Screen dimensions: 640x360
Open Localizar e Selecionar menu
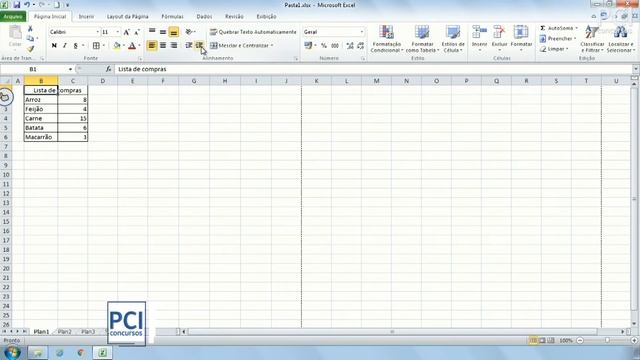point(620,39)
